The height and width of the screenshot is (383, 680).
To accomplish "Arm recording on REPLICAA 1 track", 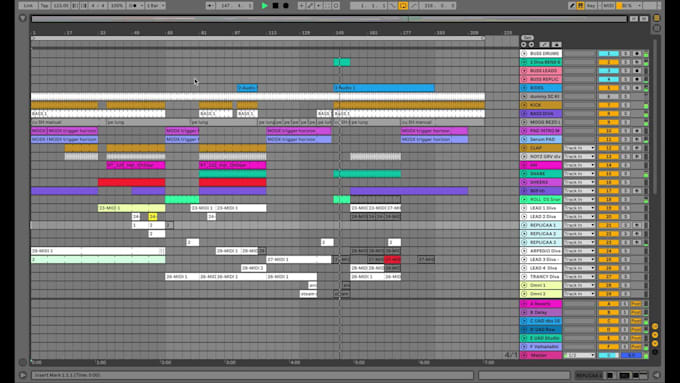I will [x=637, y=225].
